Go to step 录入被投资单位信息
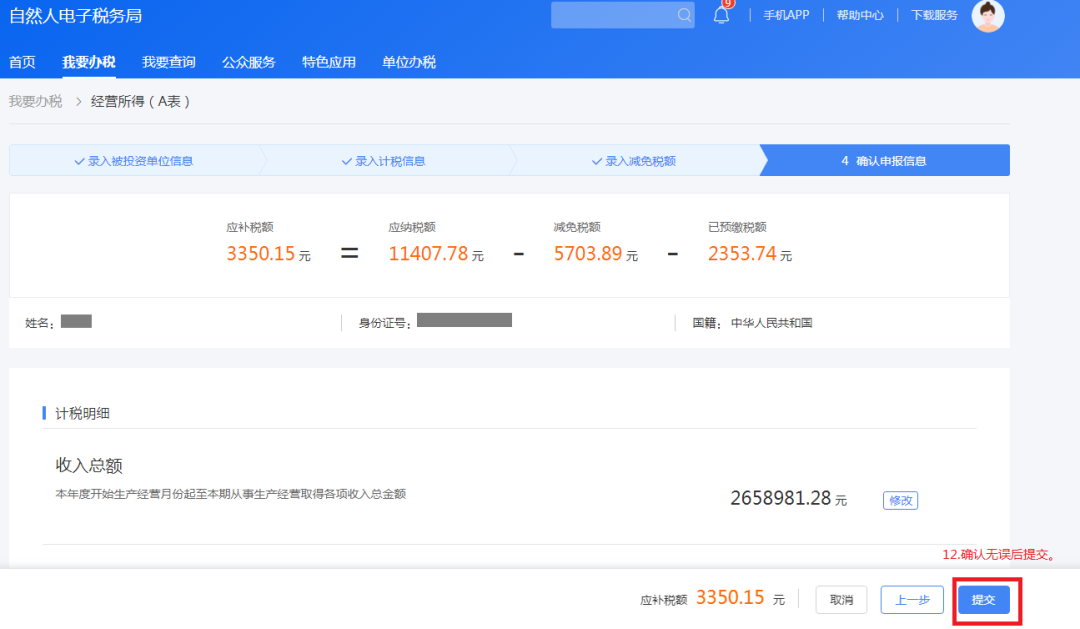The image size is (1080, 629). [134, 161]
